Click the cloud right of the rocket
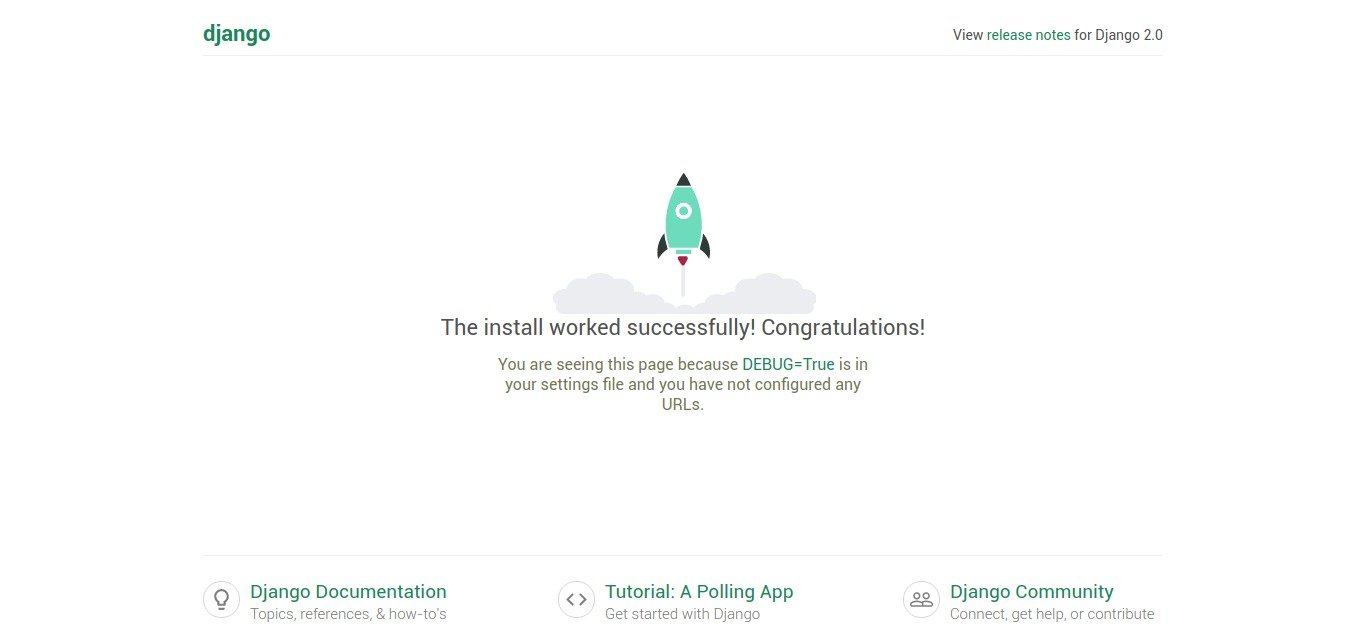Viewport: 1351px width, 631px height. pyautogui.click(x=770, y=294)
